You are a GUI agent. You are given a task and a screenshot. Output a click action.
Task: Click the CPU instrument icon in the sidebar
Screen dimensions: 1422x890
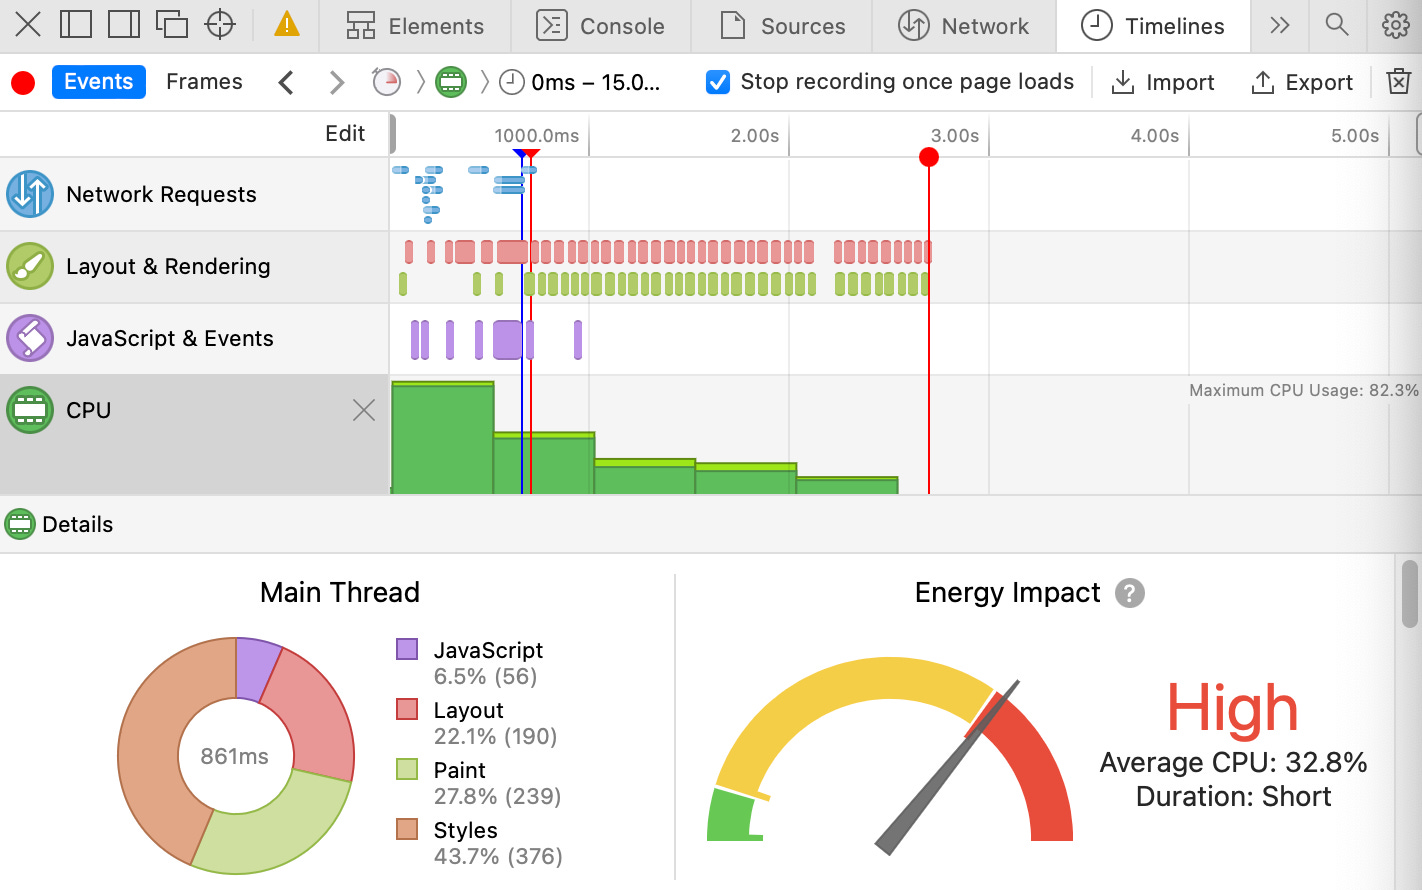pos(30,410)
